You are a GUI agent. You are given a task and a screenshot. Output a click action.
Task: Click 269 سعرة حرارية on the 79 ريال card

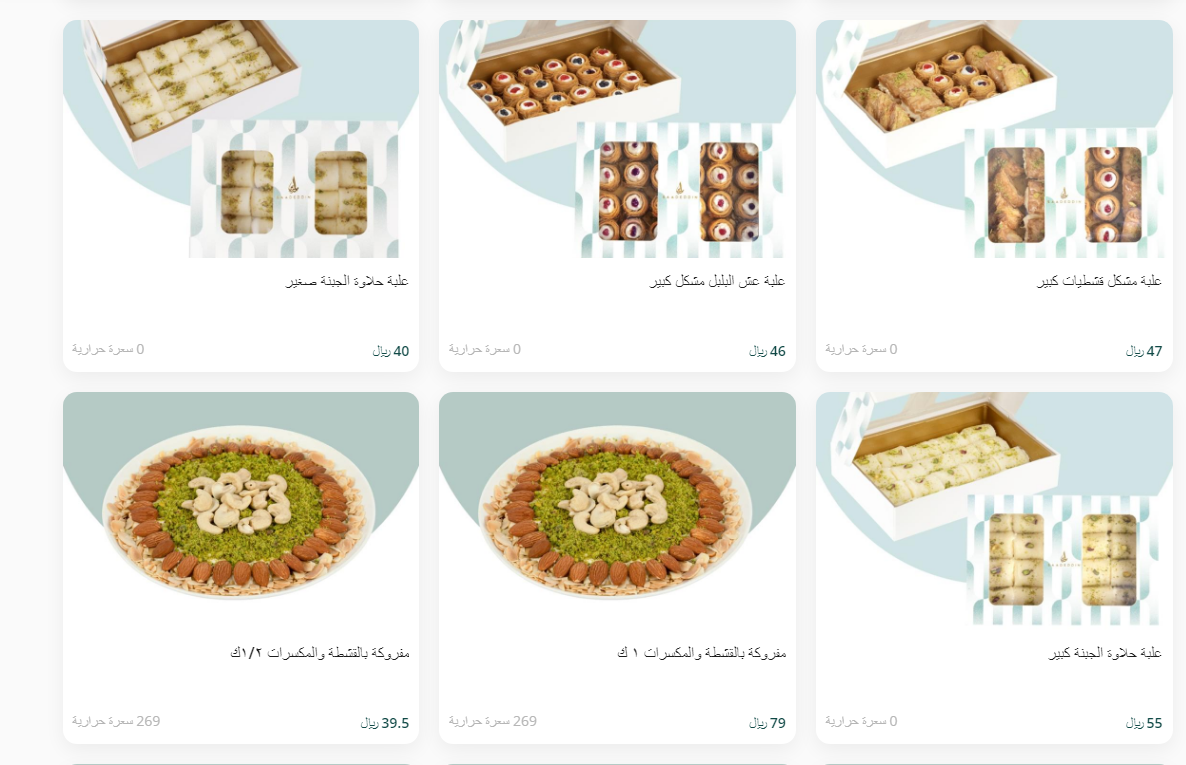click(x=492, y=721)
